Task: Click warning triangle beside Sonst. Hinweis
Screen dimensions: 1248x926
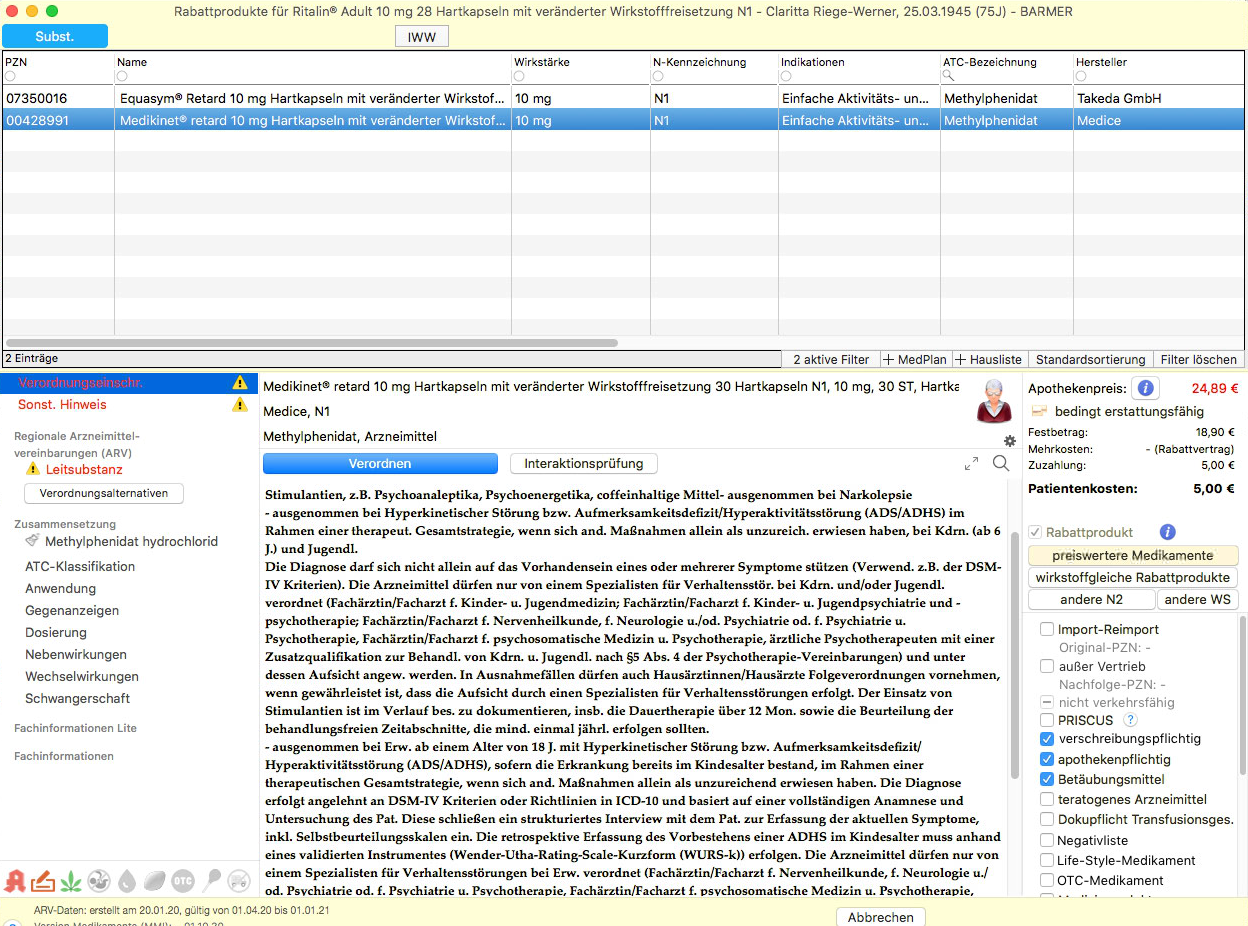Action: point(240,405)
